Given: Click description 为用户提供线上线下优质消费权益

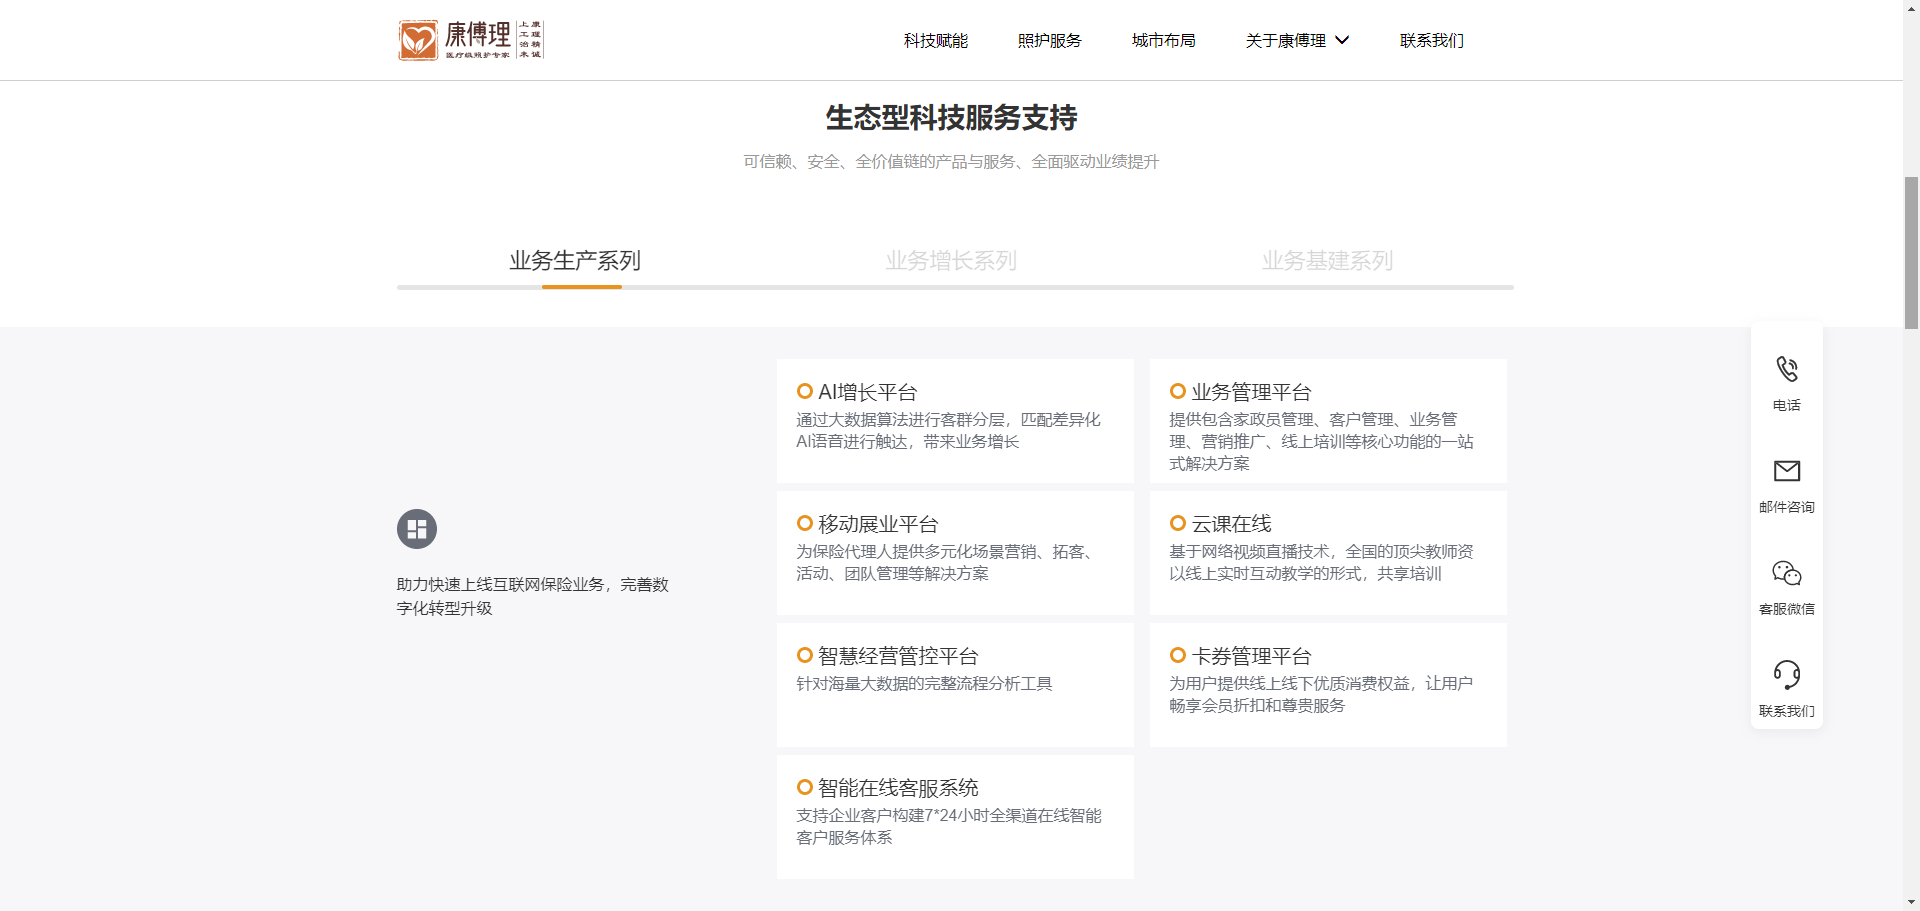Looking at the screenshot, I should pyautogui.click(x=1321, y=694).
